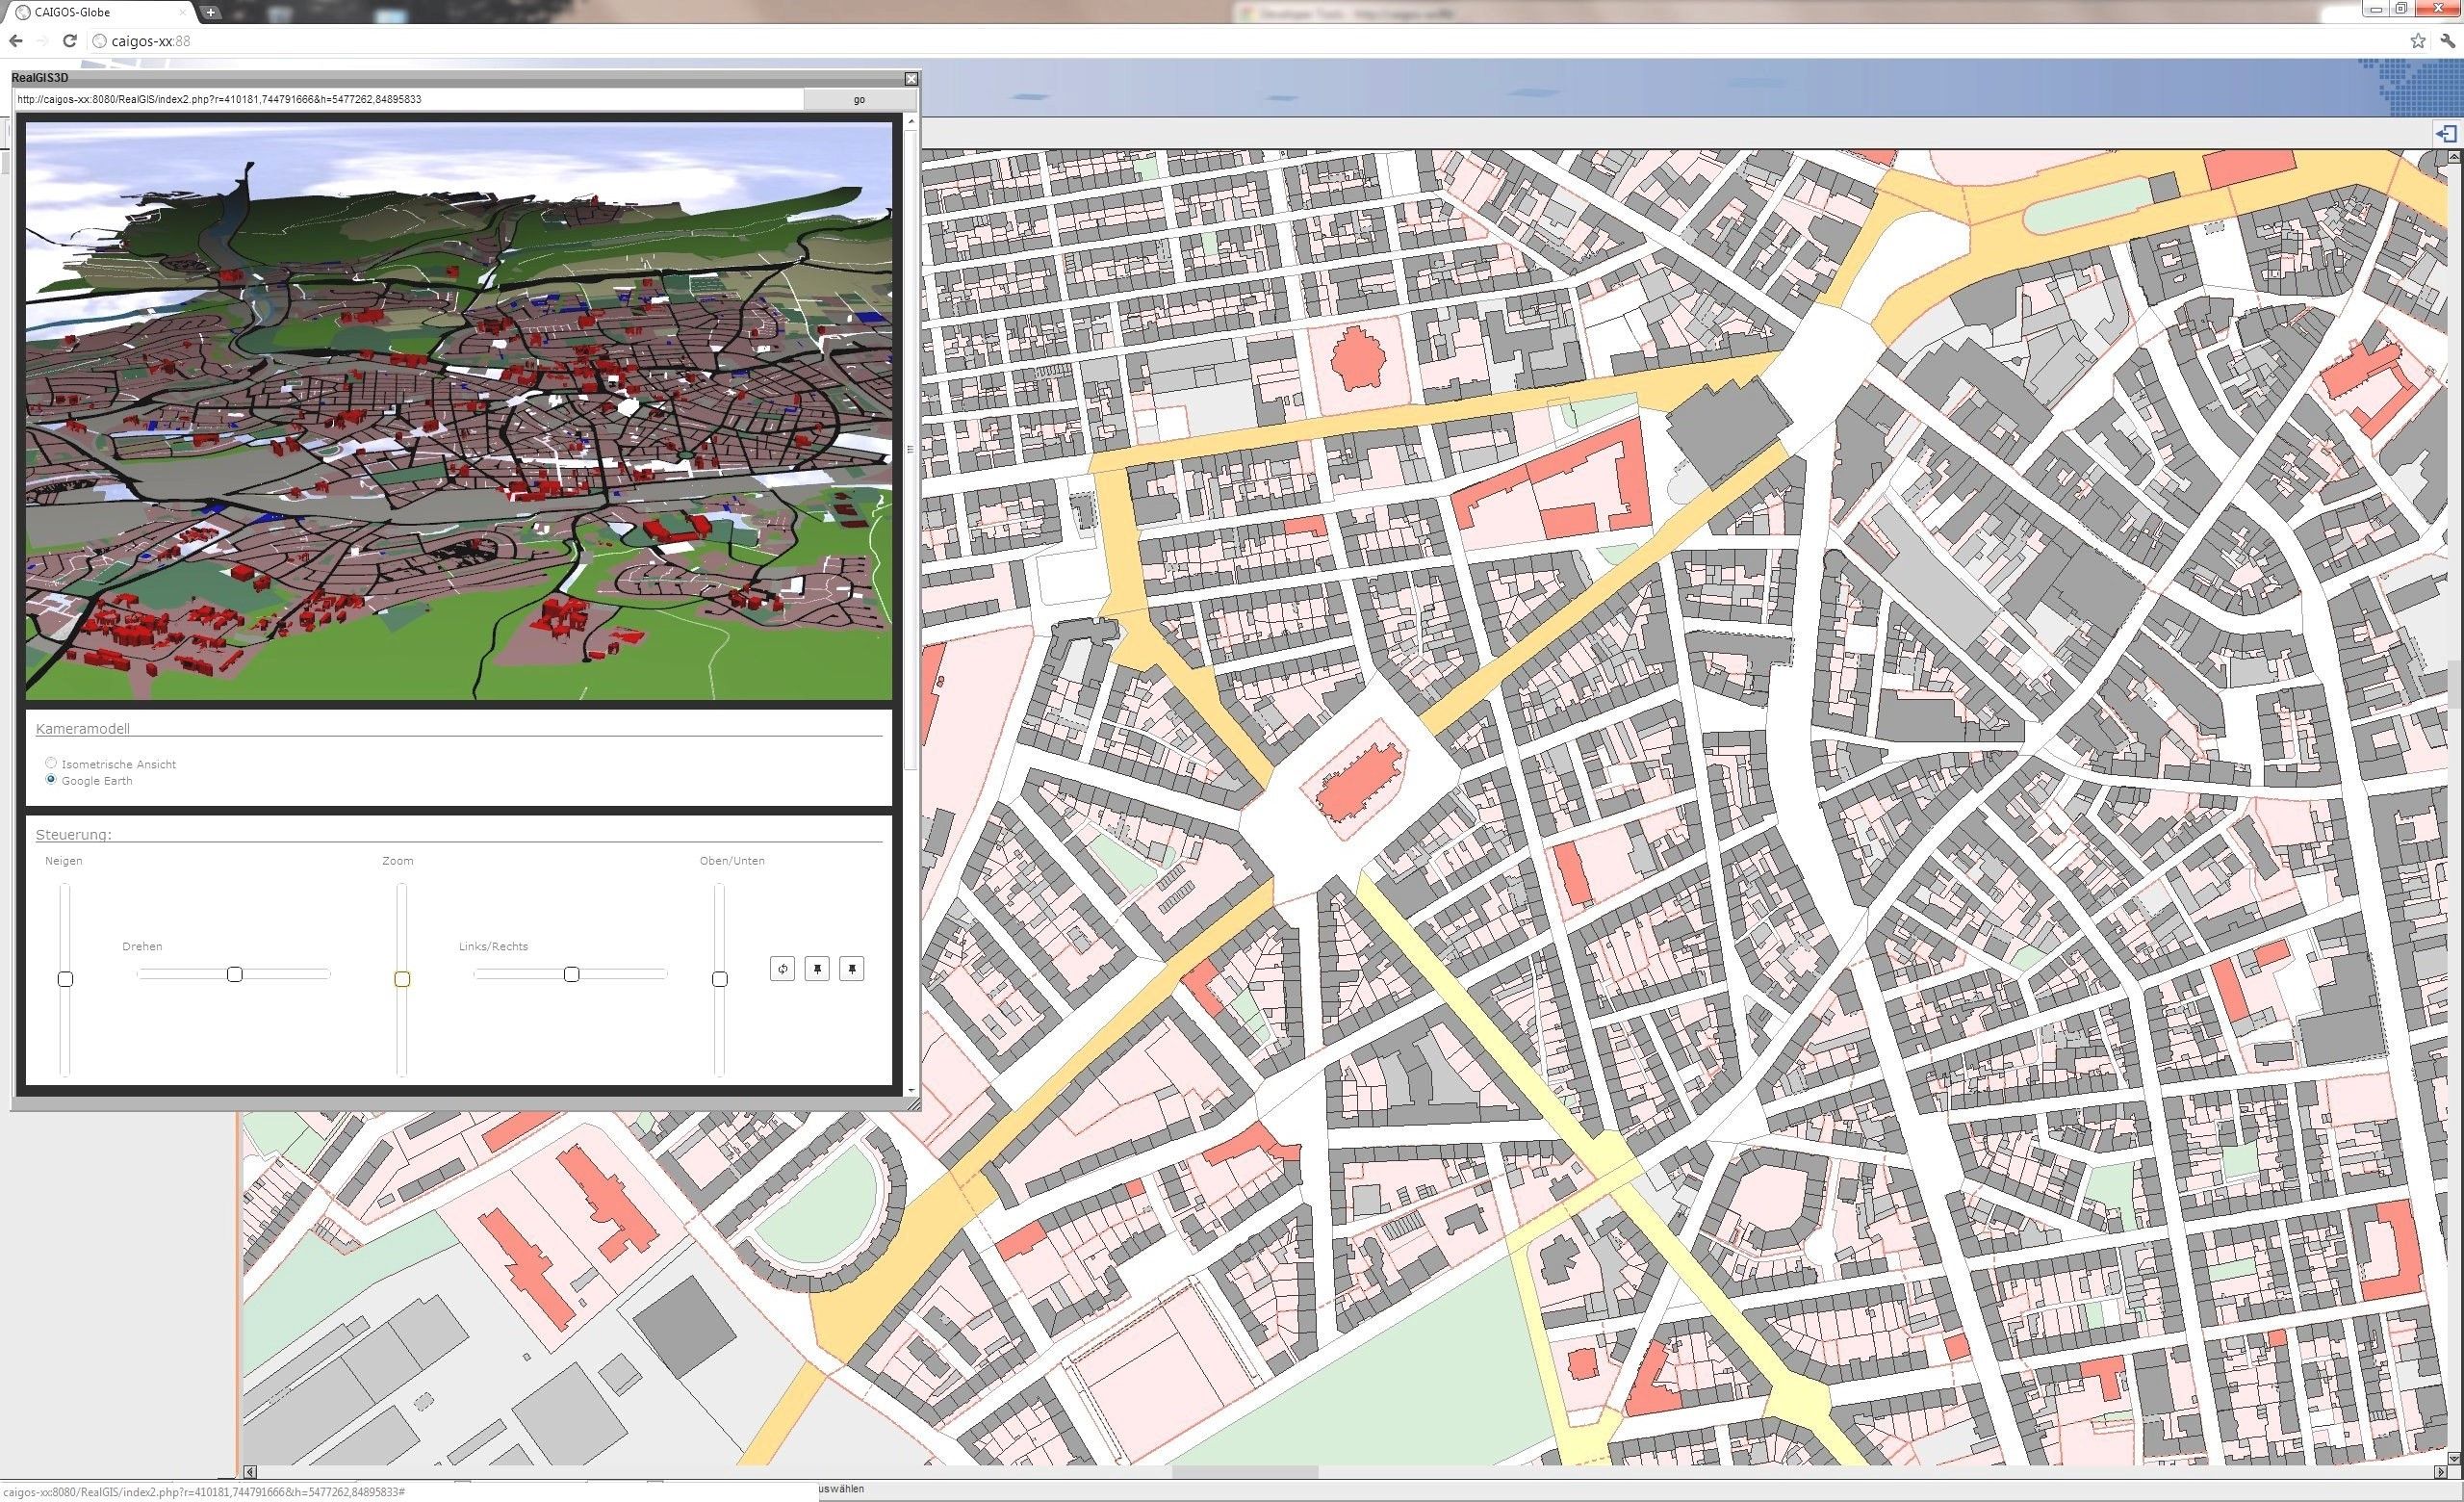Open the browser wrench settings menu

point(2447,41)
